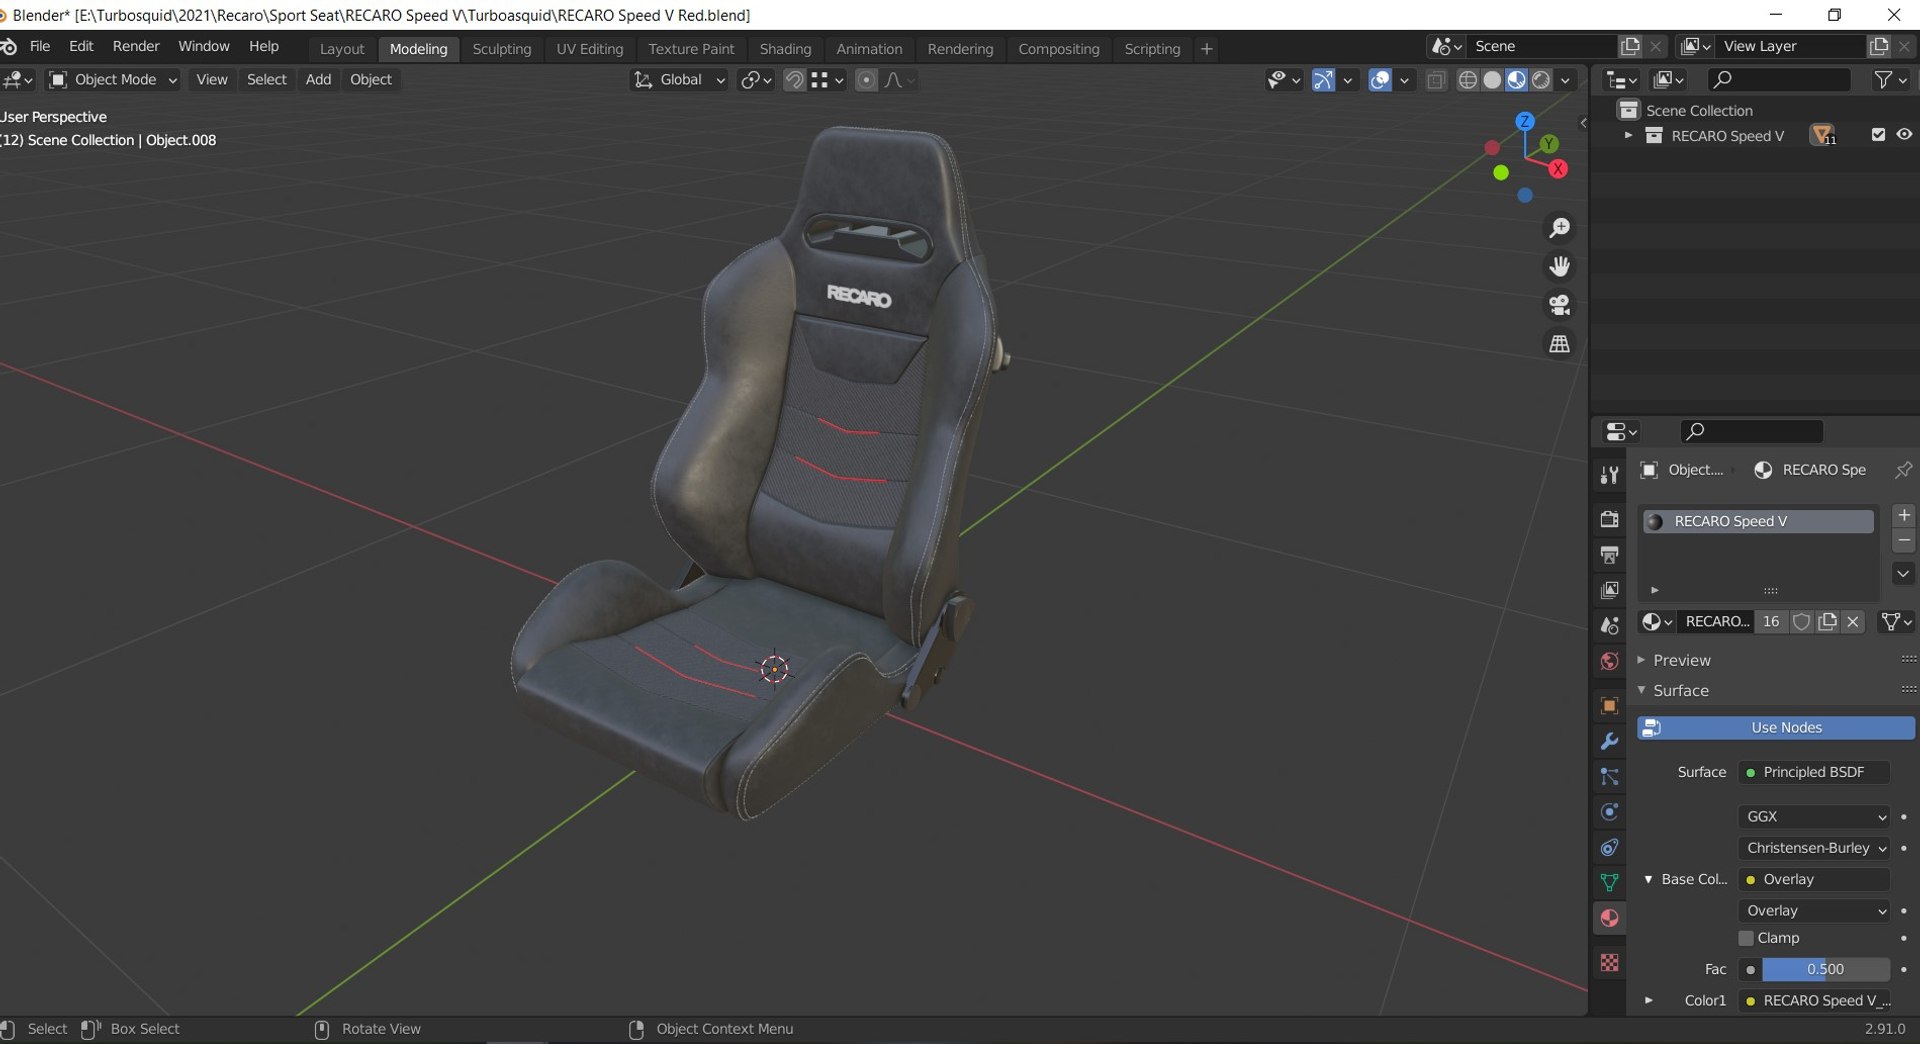Switch to the UV Editing workspace tab
The width and height of the screenshot is (1920, 1044).
[x=589, y=49]
